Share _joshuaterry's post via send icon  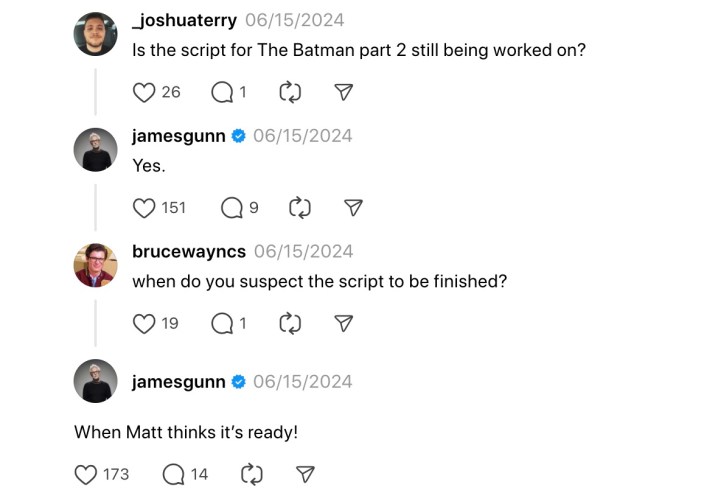point(343,92)
